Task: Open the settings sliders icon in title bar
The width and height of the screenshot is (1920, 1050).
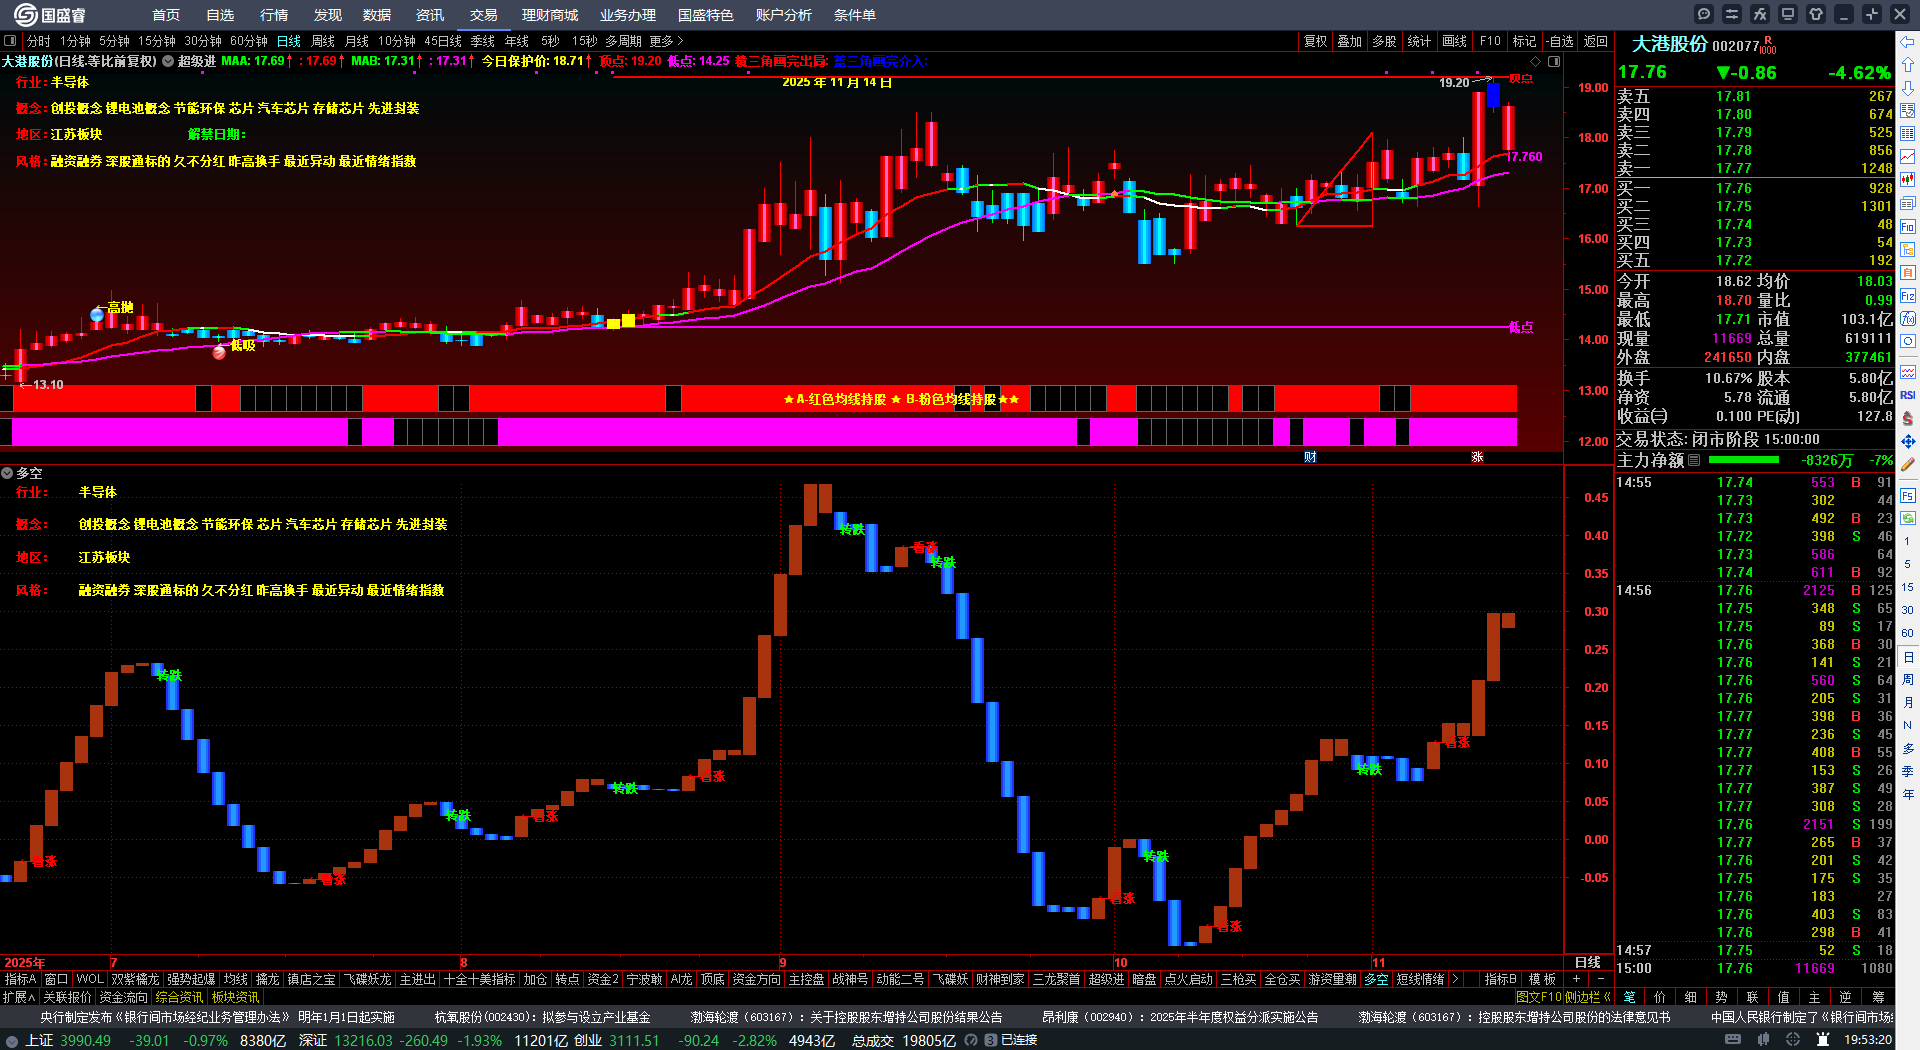Action: [x=1732, y=14]
